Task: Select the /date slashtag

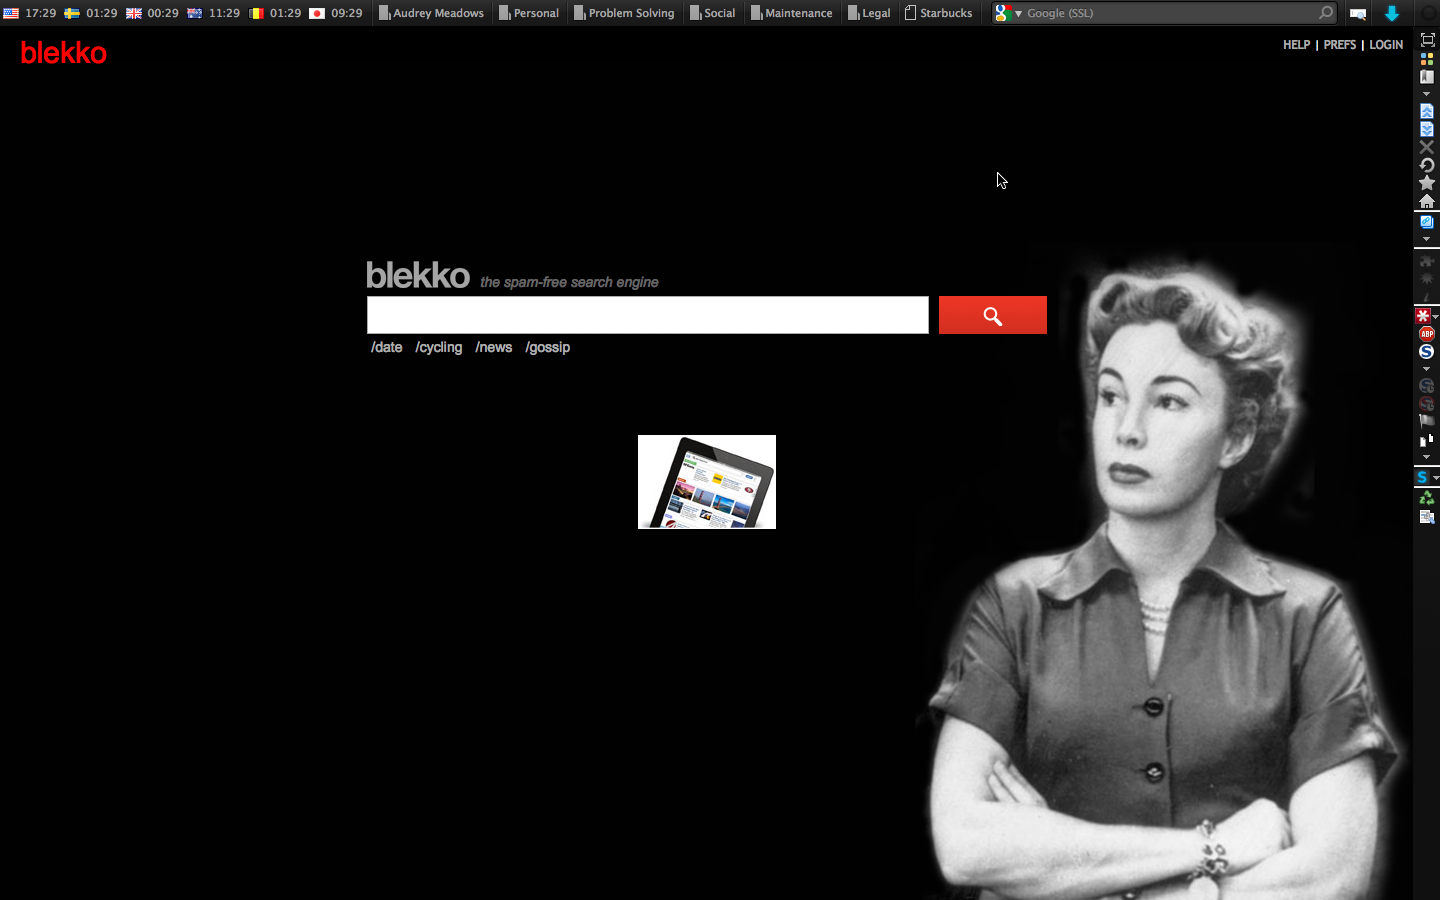Action: coord(387,347)
